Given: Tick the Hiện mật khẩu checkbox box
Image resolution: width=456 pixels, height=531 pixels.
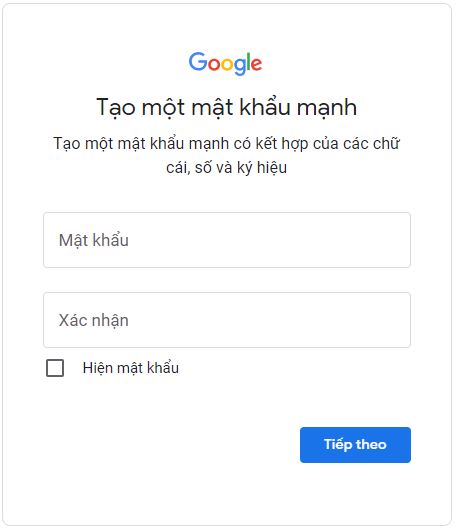Looking at the screenshot, I should (x=55, y=368).
